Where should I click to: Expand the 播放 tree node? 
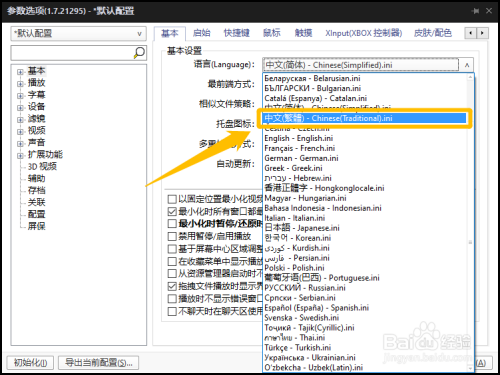coord(20,84)
